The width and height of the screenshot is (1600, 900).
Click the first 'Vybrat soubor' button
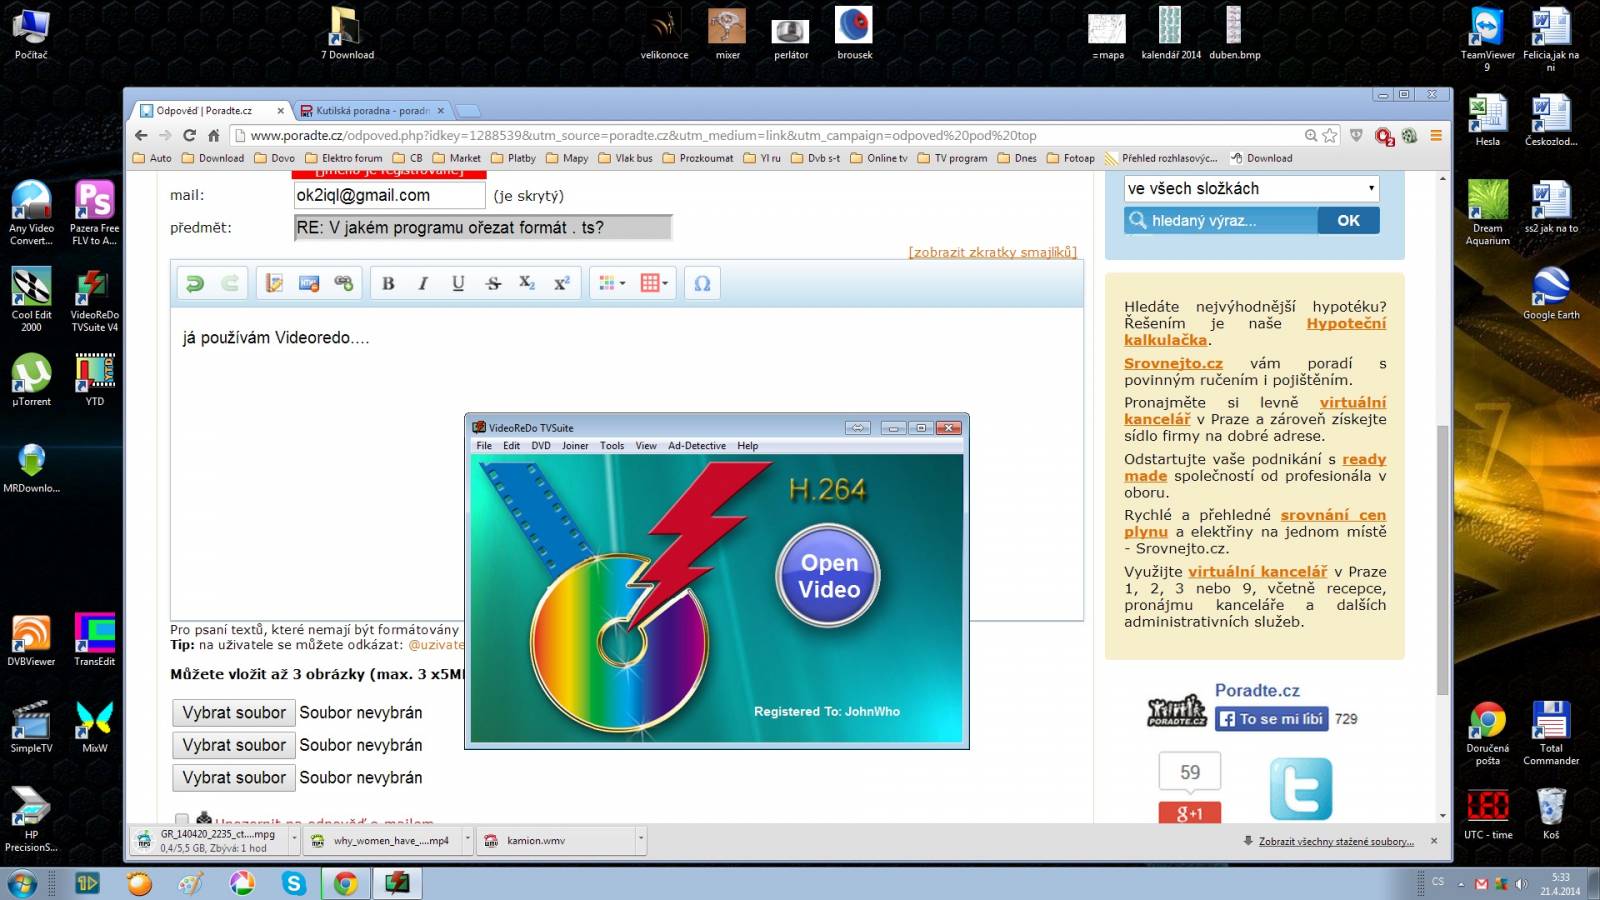pos(234,712)
